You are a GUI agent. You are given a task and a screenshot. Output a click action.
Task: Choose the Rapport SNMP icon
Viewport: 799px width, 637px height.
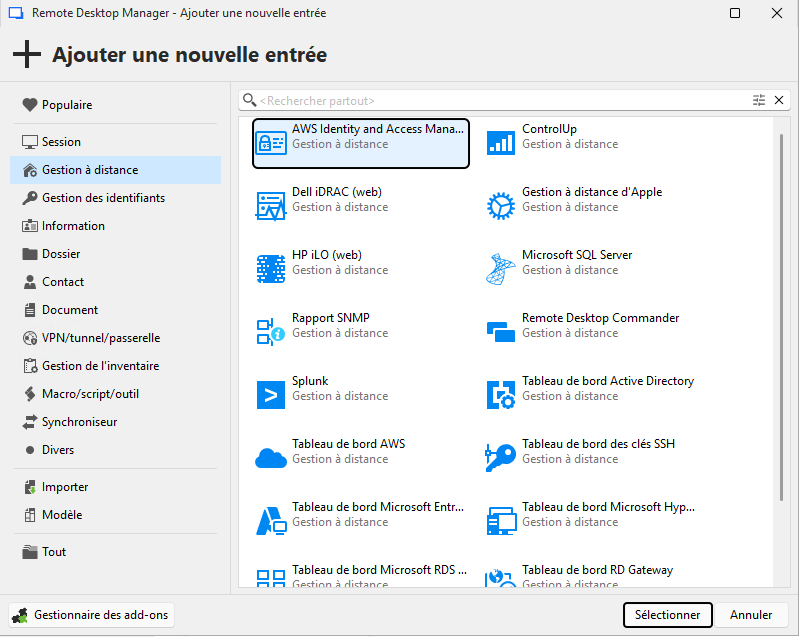(271, 332)
